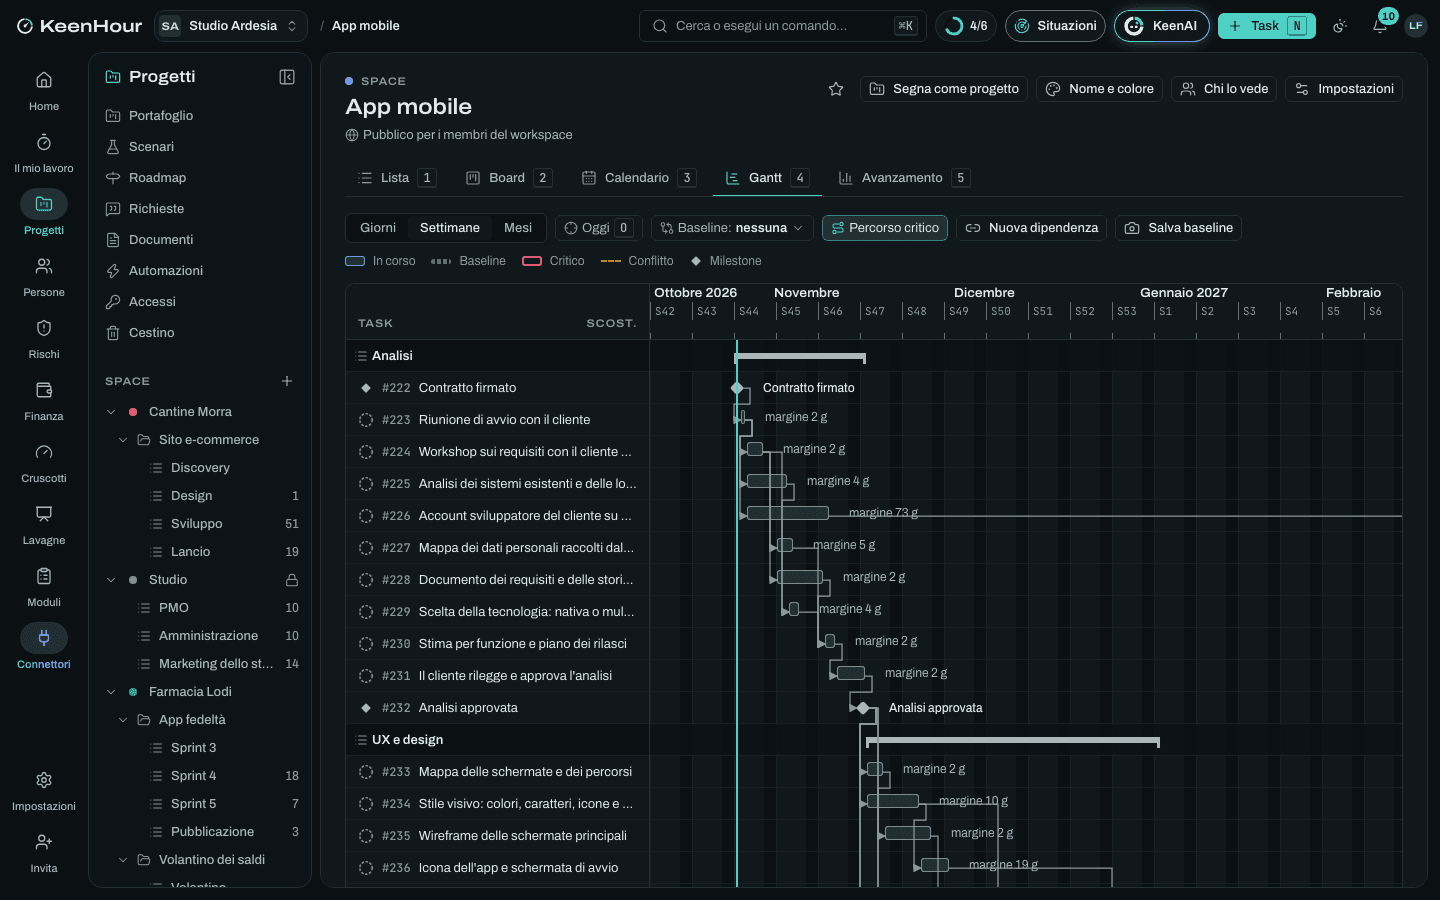Collapse the Farmacia Lodi space
Screen dimensions: 1440x900
tap(111, 692)
